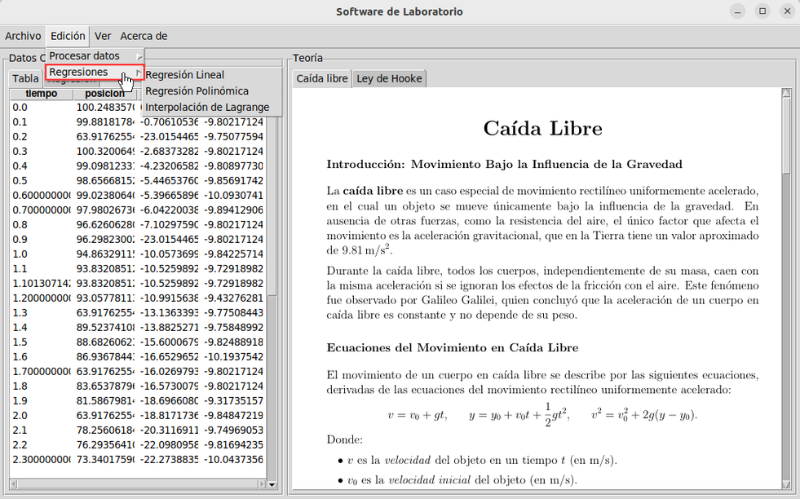Click acceleration value -9.43276281
Viewport: 800px width, 500px height.
point(234,298)
